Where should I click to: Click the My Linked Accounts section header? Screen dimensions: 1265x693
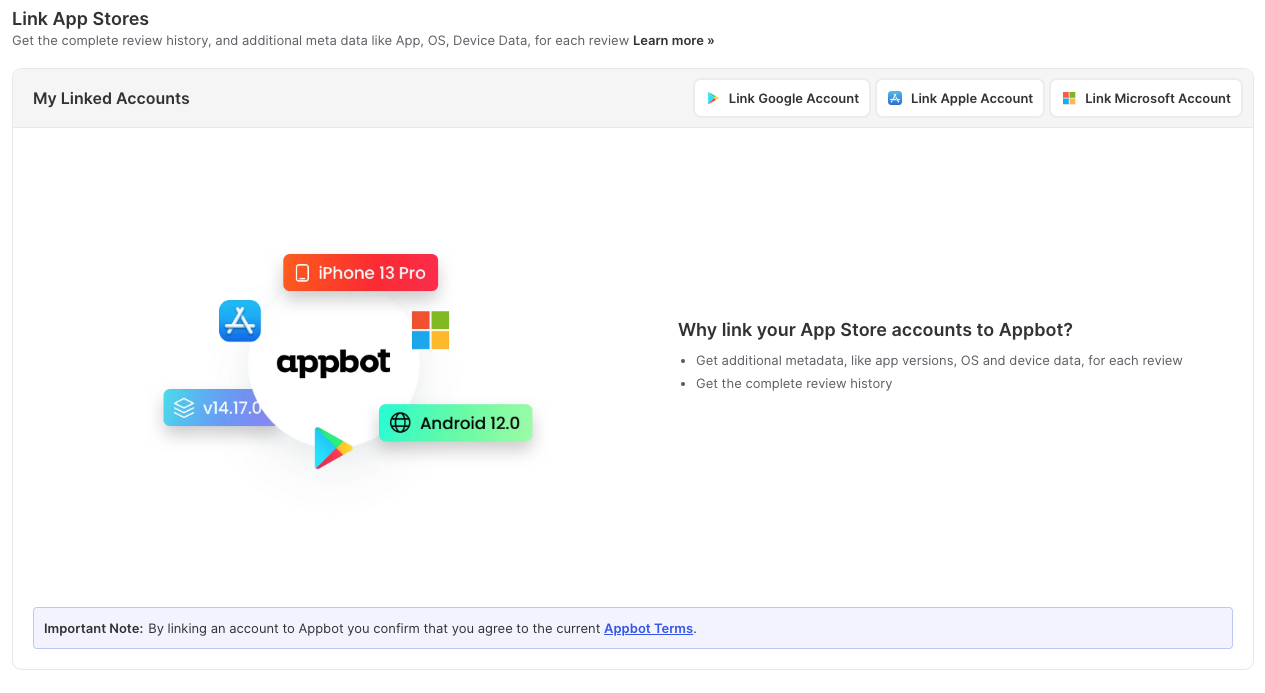pyautogui.click(x=110, y=98)
